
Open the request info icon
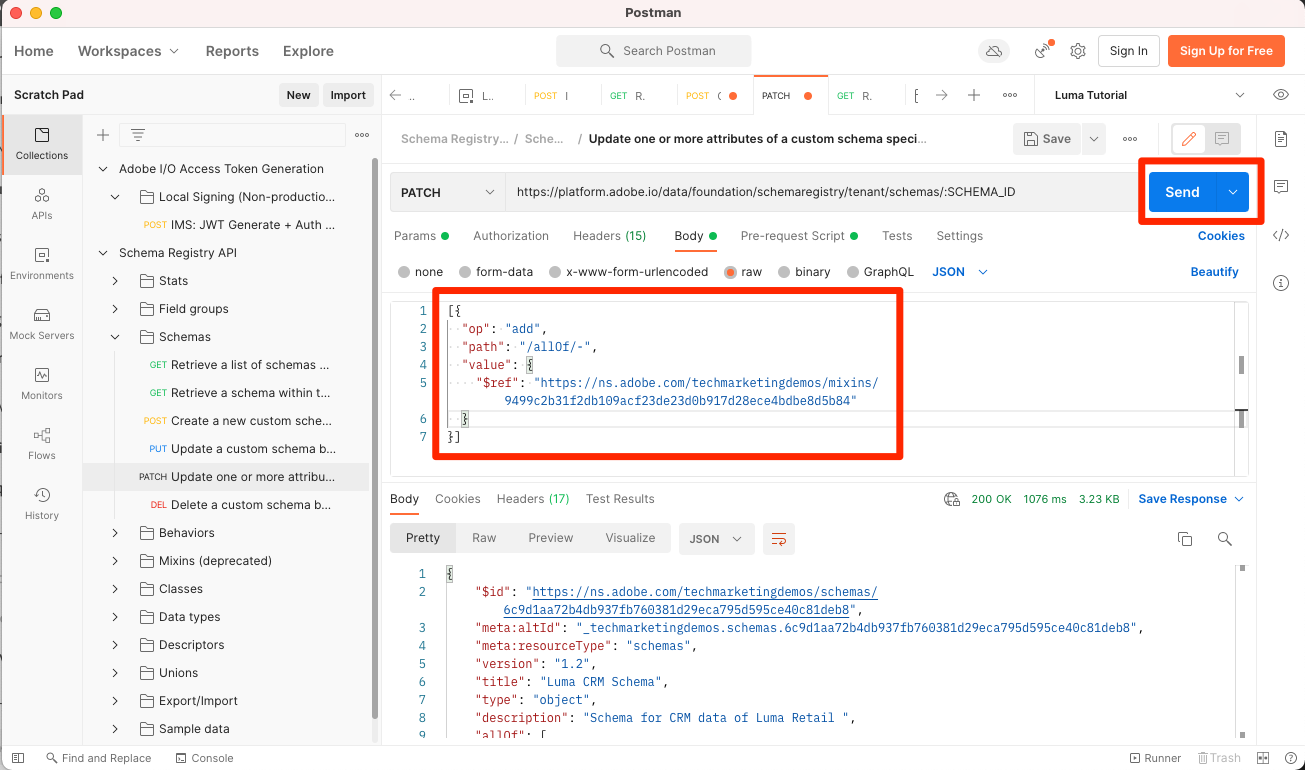(x=1281, y=283)
